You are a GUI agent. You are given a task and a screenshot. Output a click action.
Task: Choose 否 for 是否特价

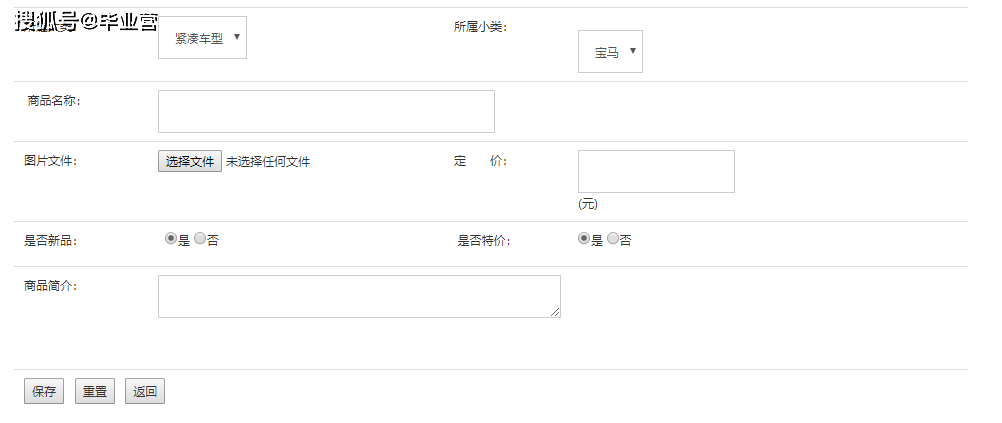pyautogui.click(x=613, y=239)
